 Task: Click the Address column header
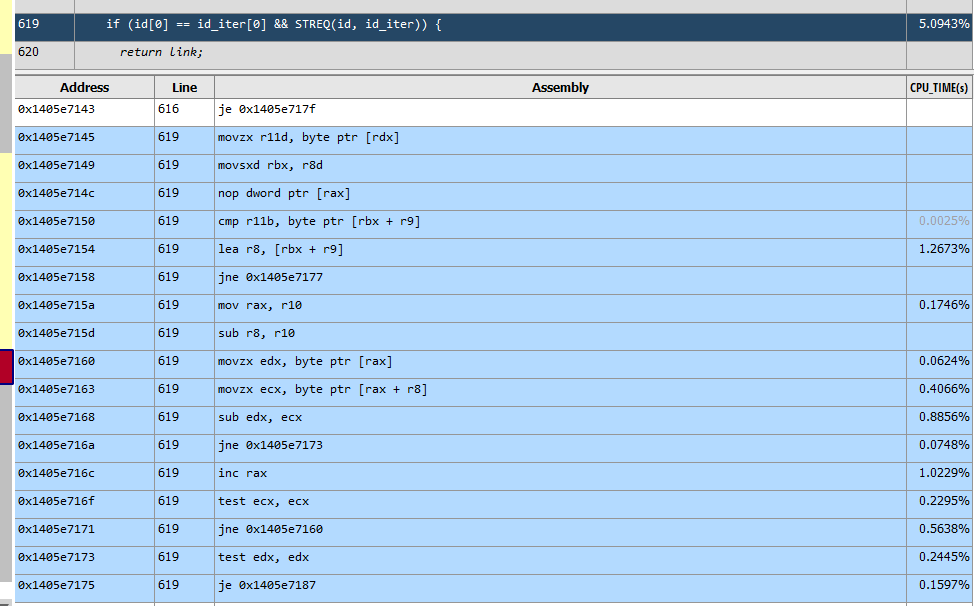coord(84,88)
